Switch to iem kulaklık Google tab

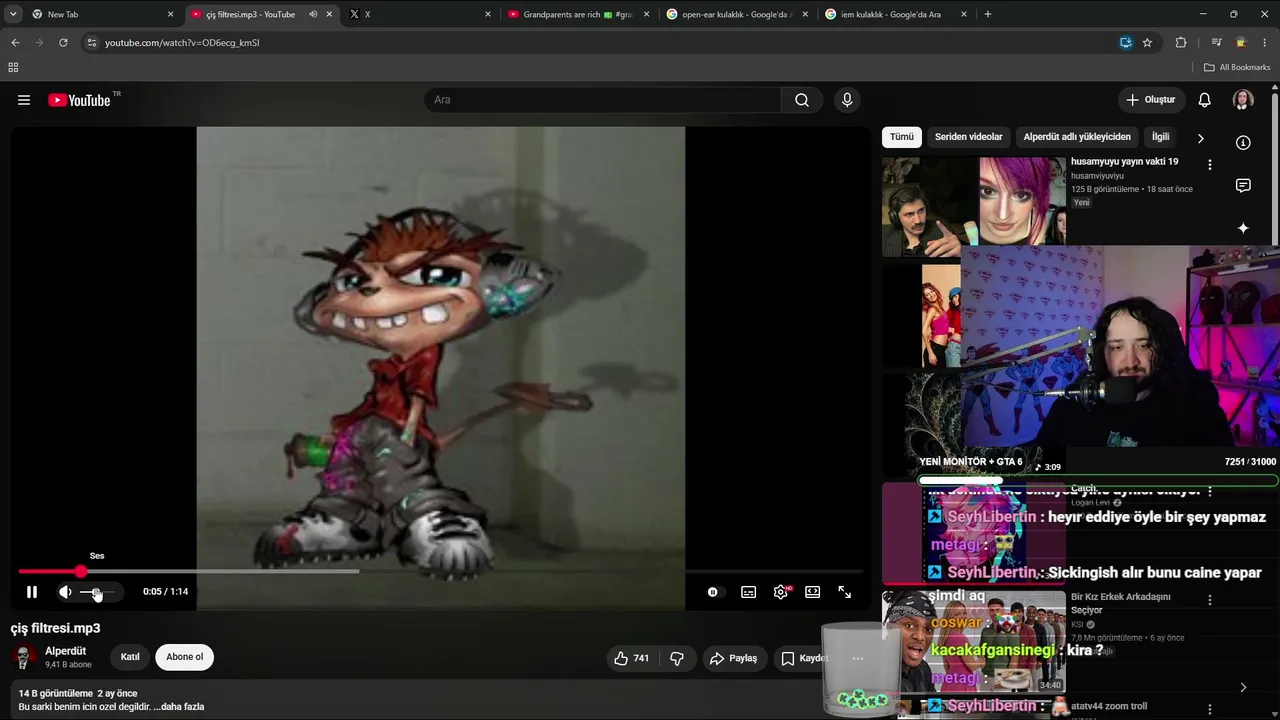pos(895,14)
